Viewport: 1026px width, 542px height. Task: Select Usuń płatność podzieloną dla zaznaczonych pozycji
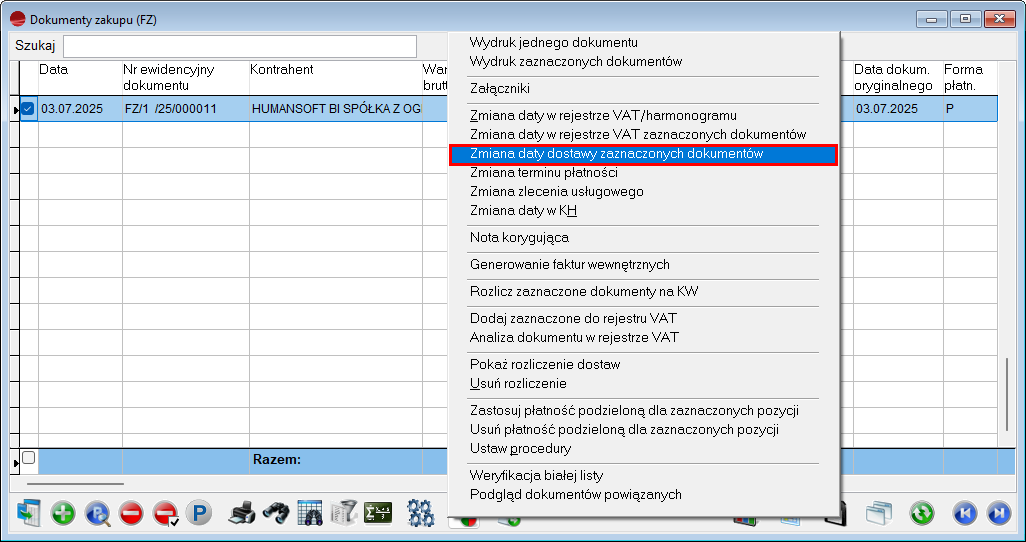coord(624,429)
